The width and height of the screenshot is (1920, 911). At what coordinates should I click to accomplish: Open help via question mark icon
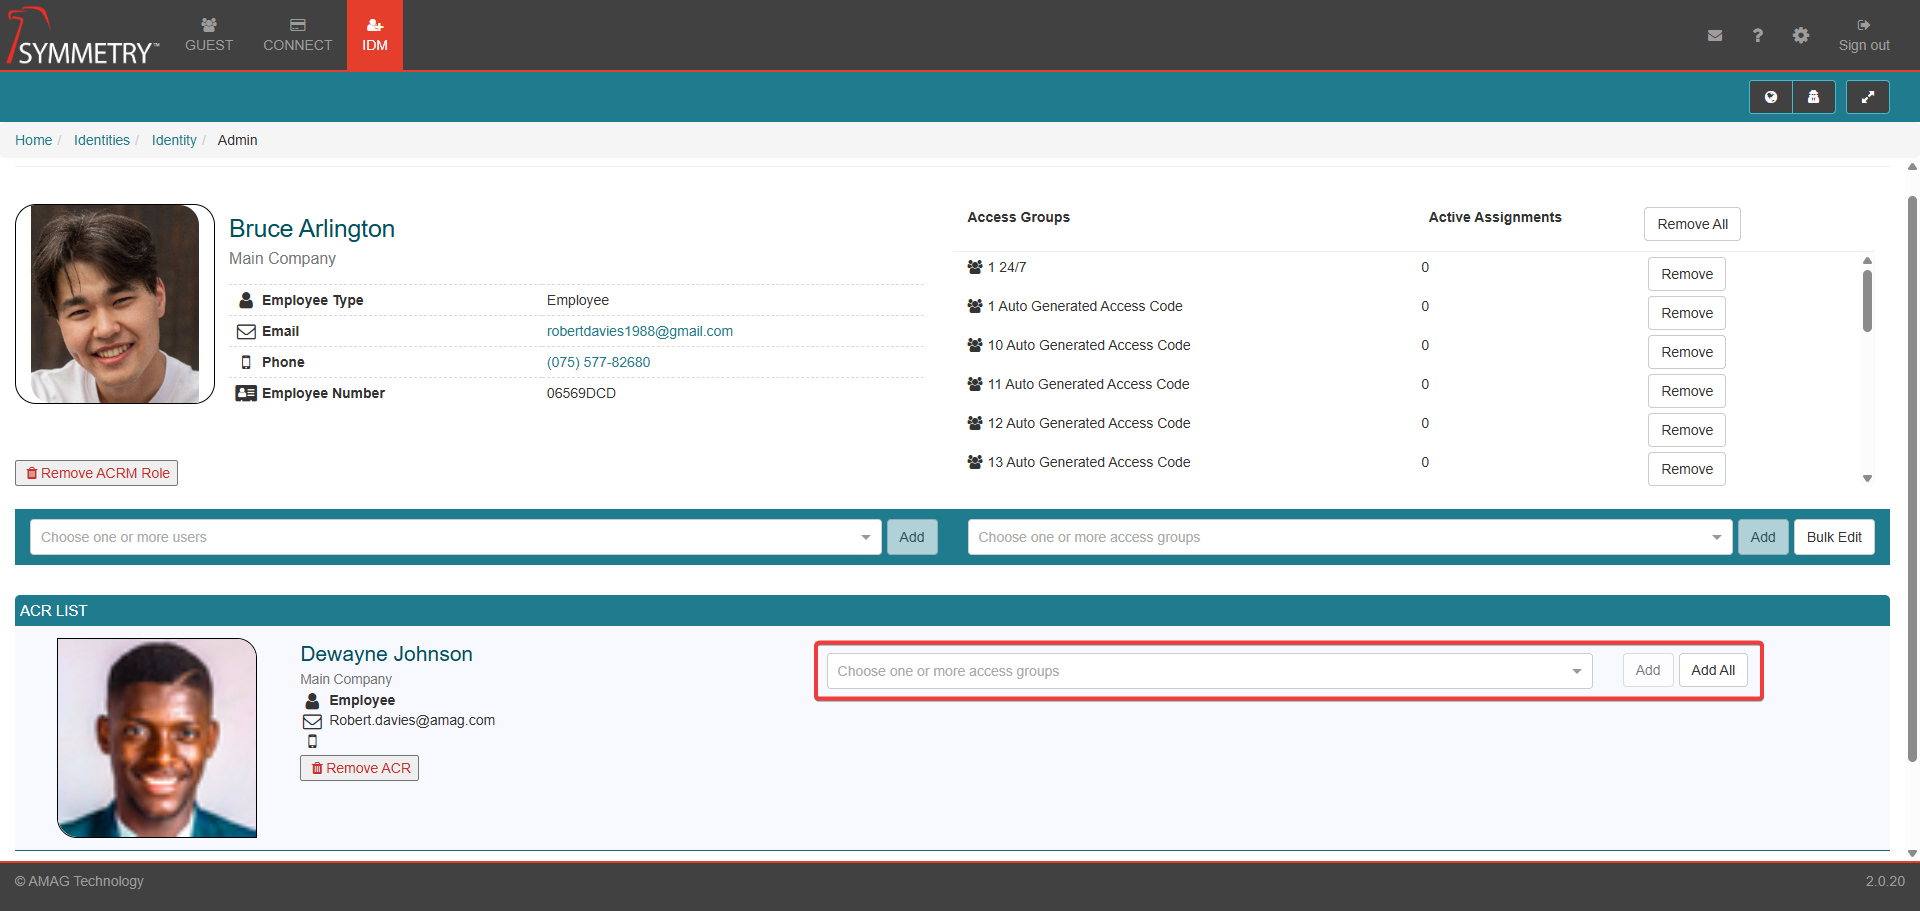1757,36
